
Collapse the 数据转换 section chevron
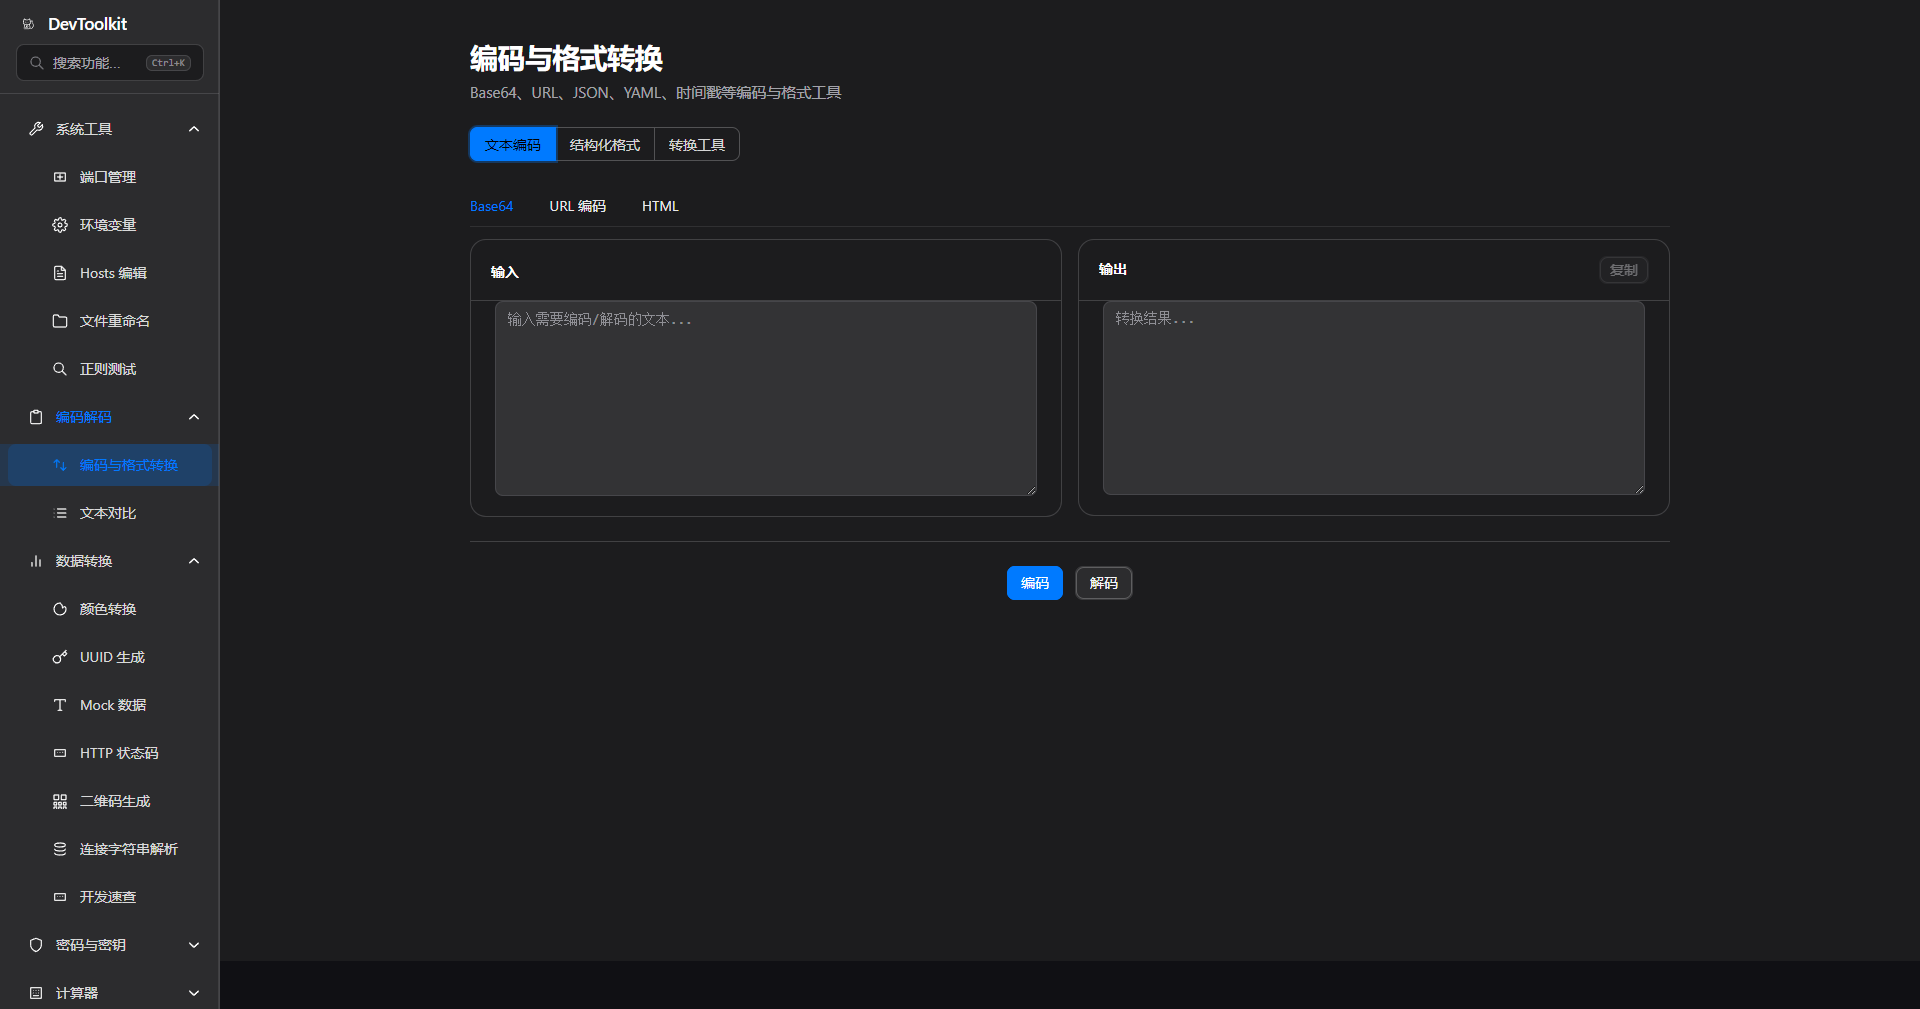(x=194, y=561)
